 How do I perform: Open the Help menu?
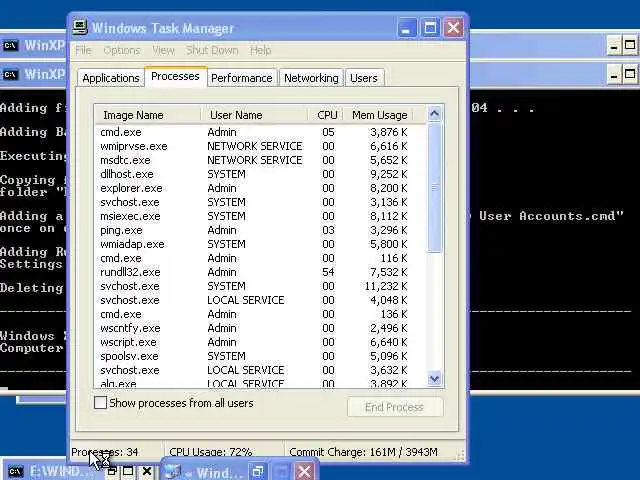click(260, 50)
